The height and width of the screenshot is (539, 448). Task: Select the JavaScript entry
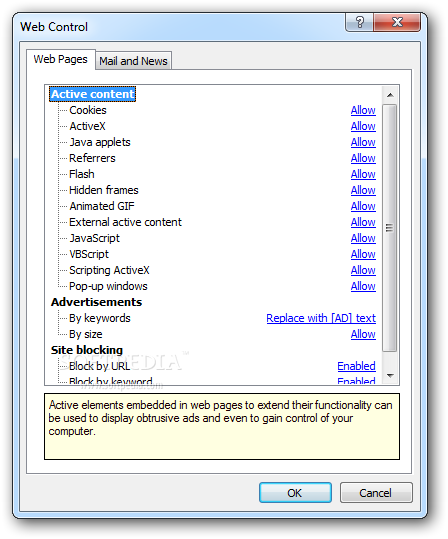(95, 238)
